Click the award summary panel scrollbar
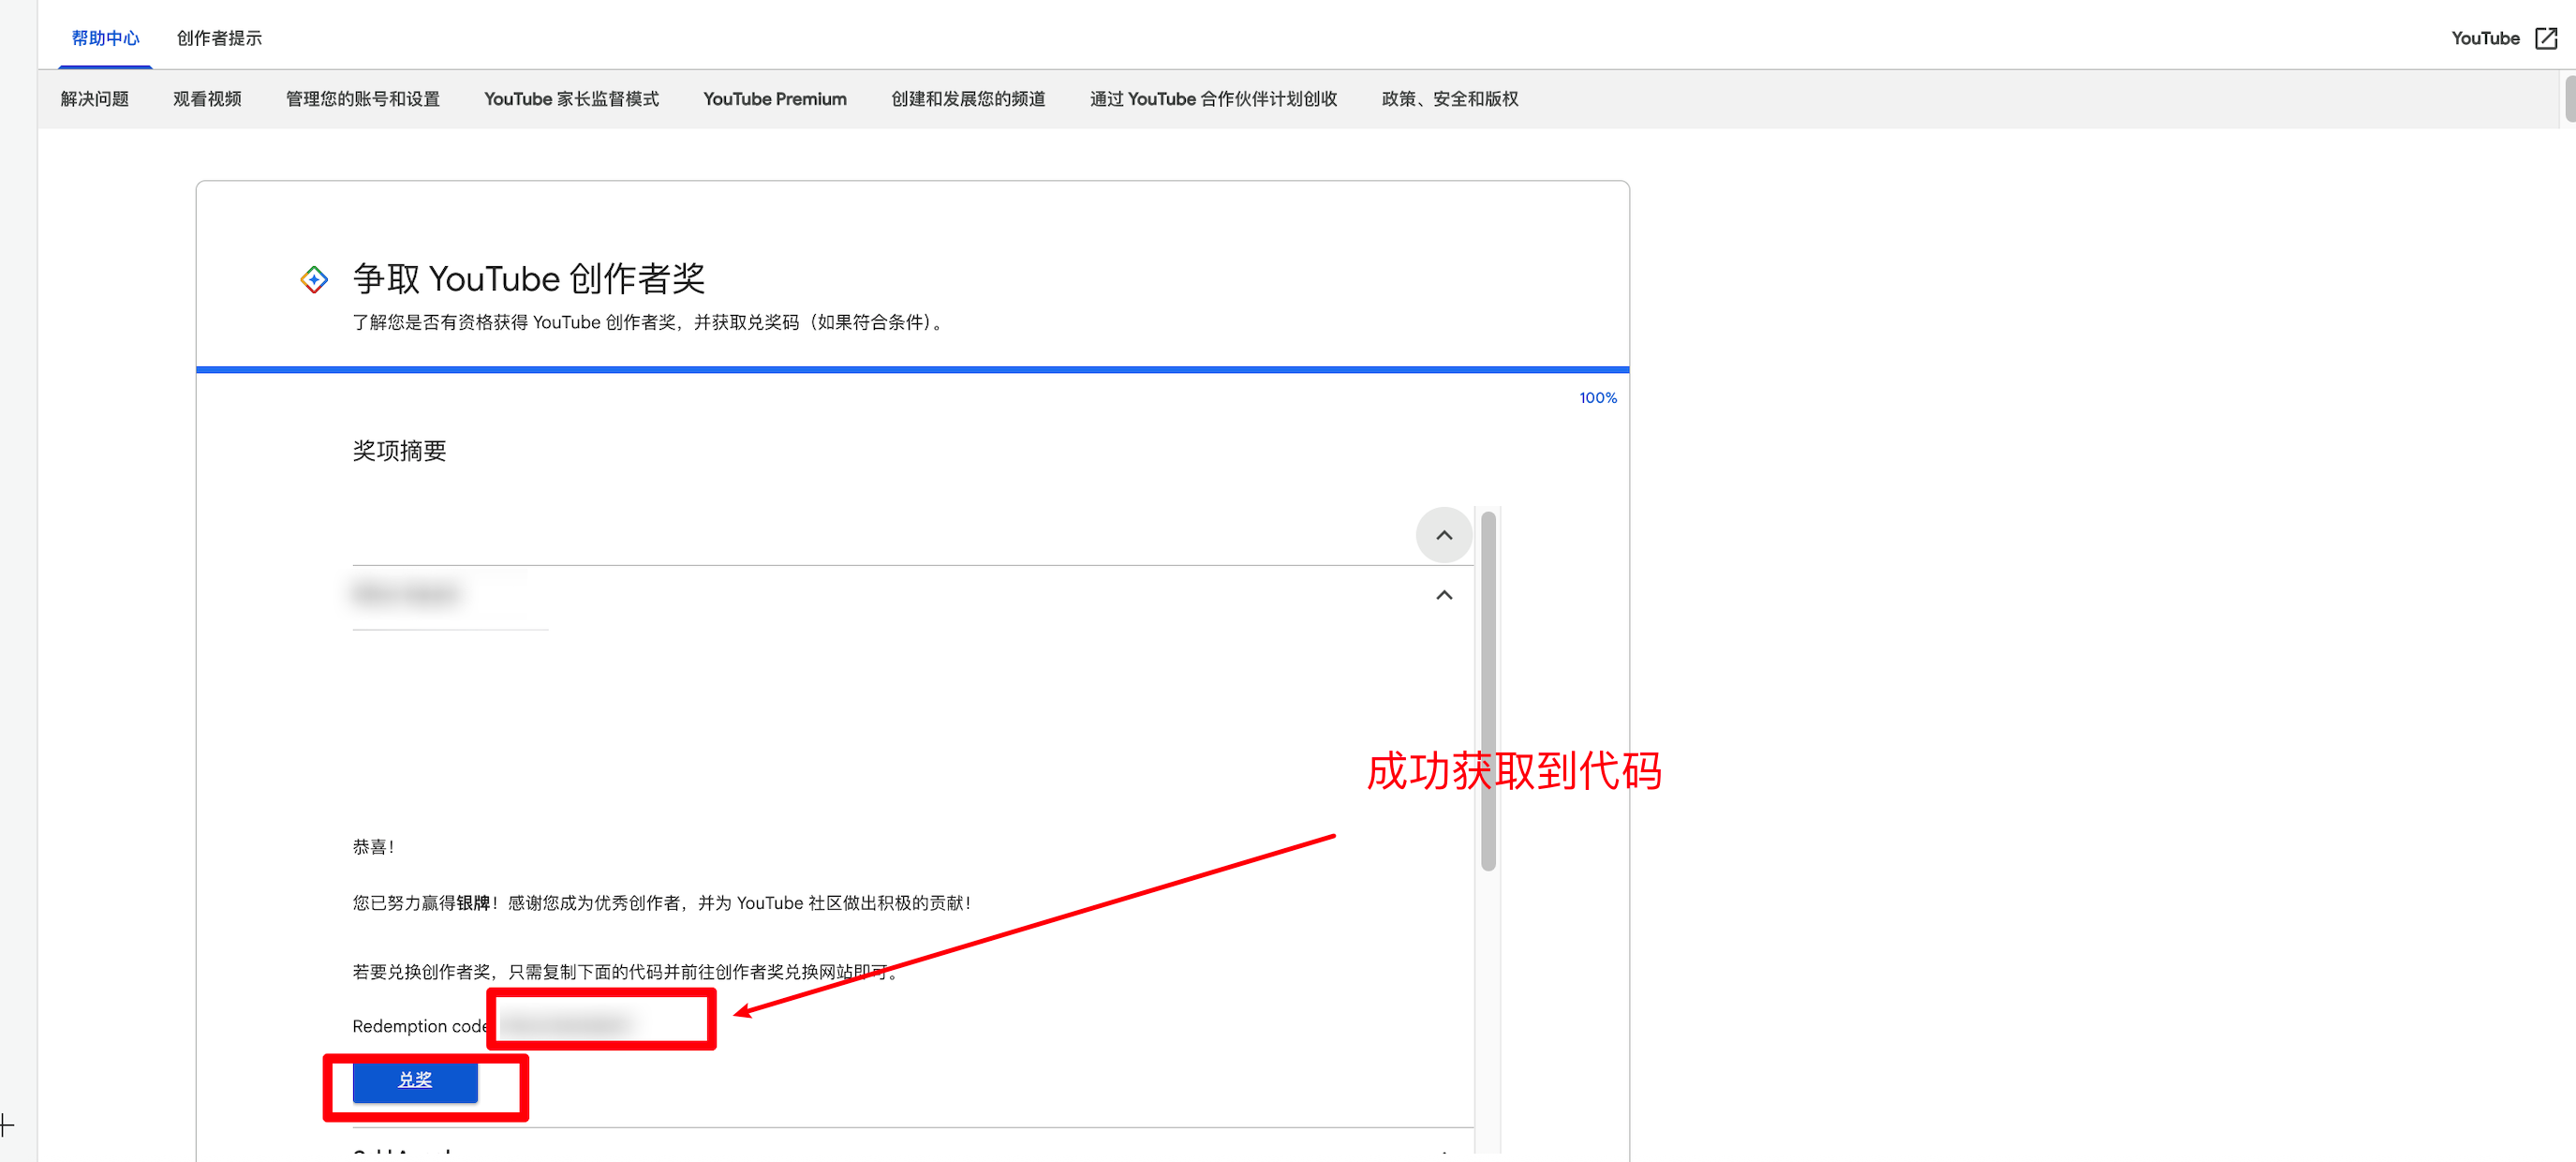 click(x=1488, y=690)
